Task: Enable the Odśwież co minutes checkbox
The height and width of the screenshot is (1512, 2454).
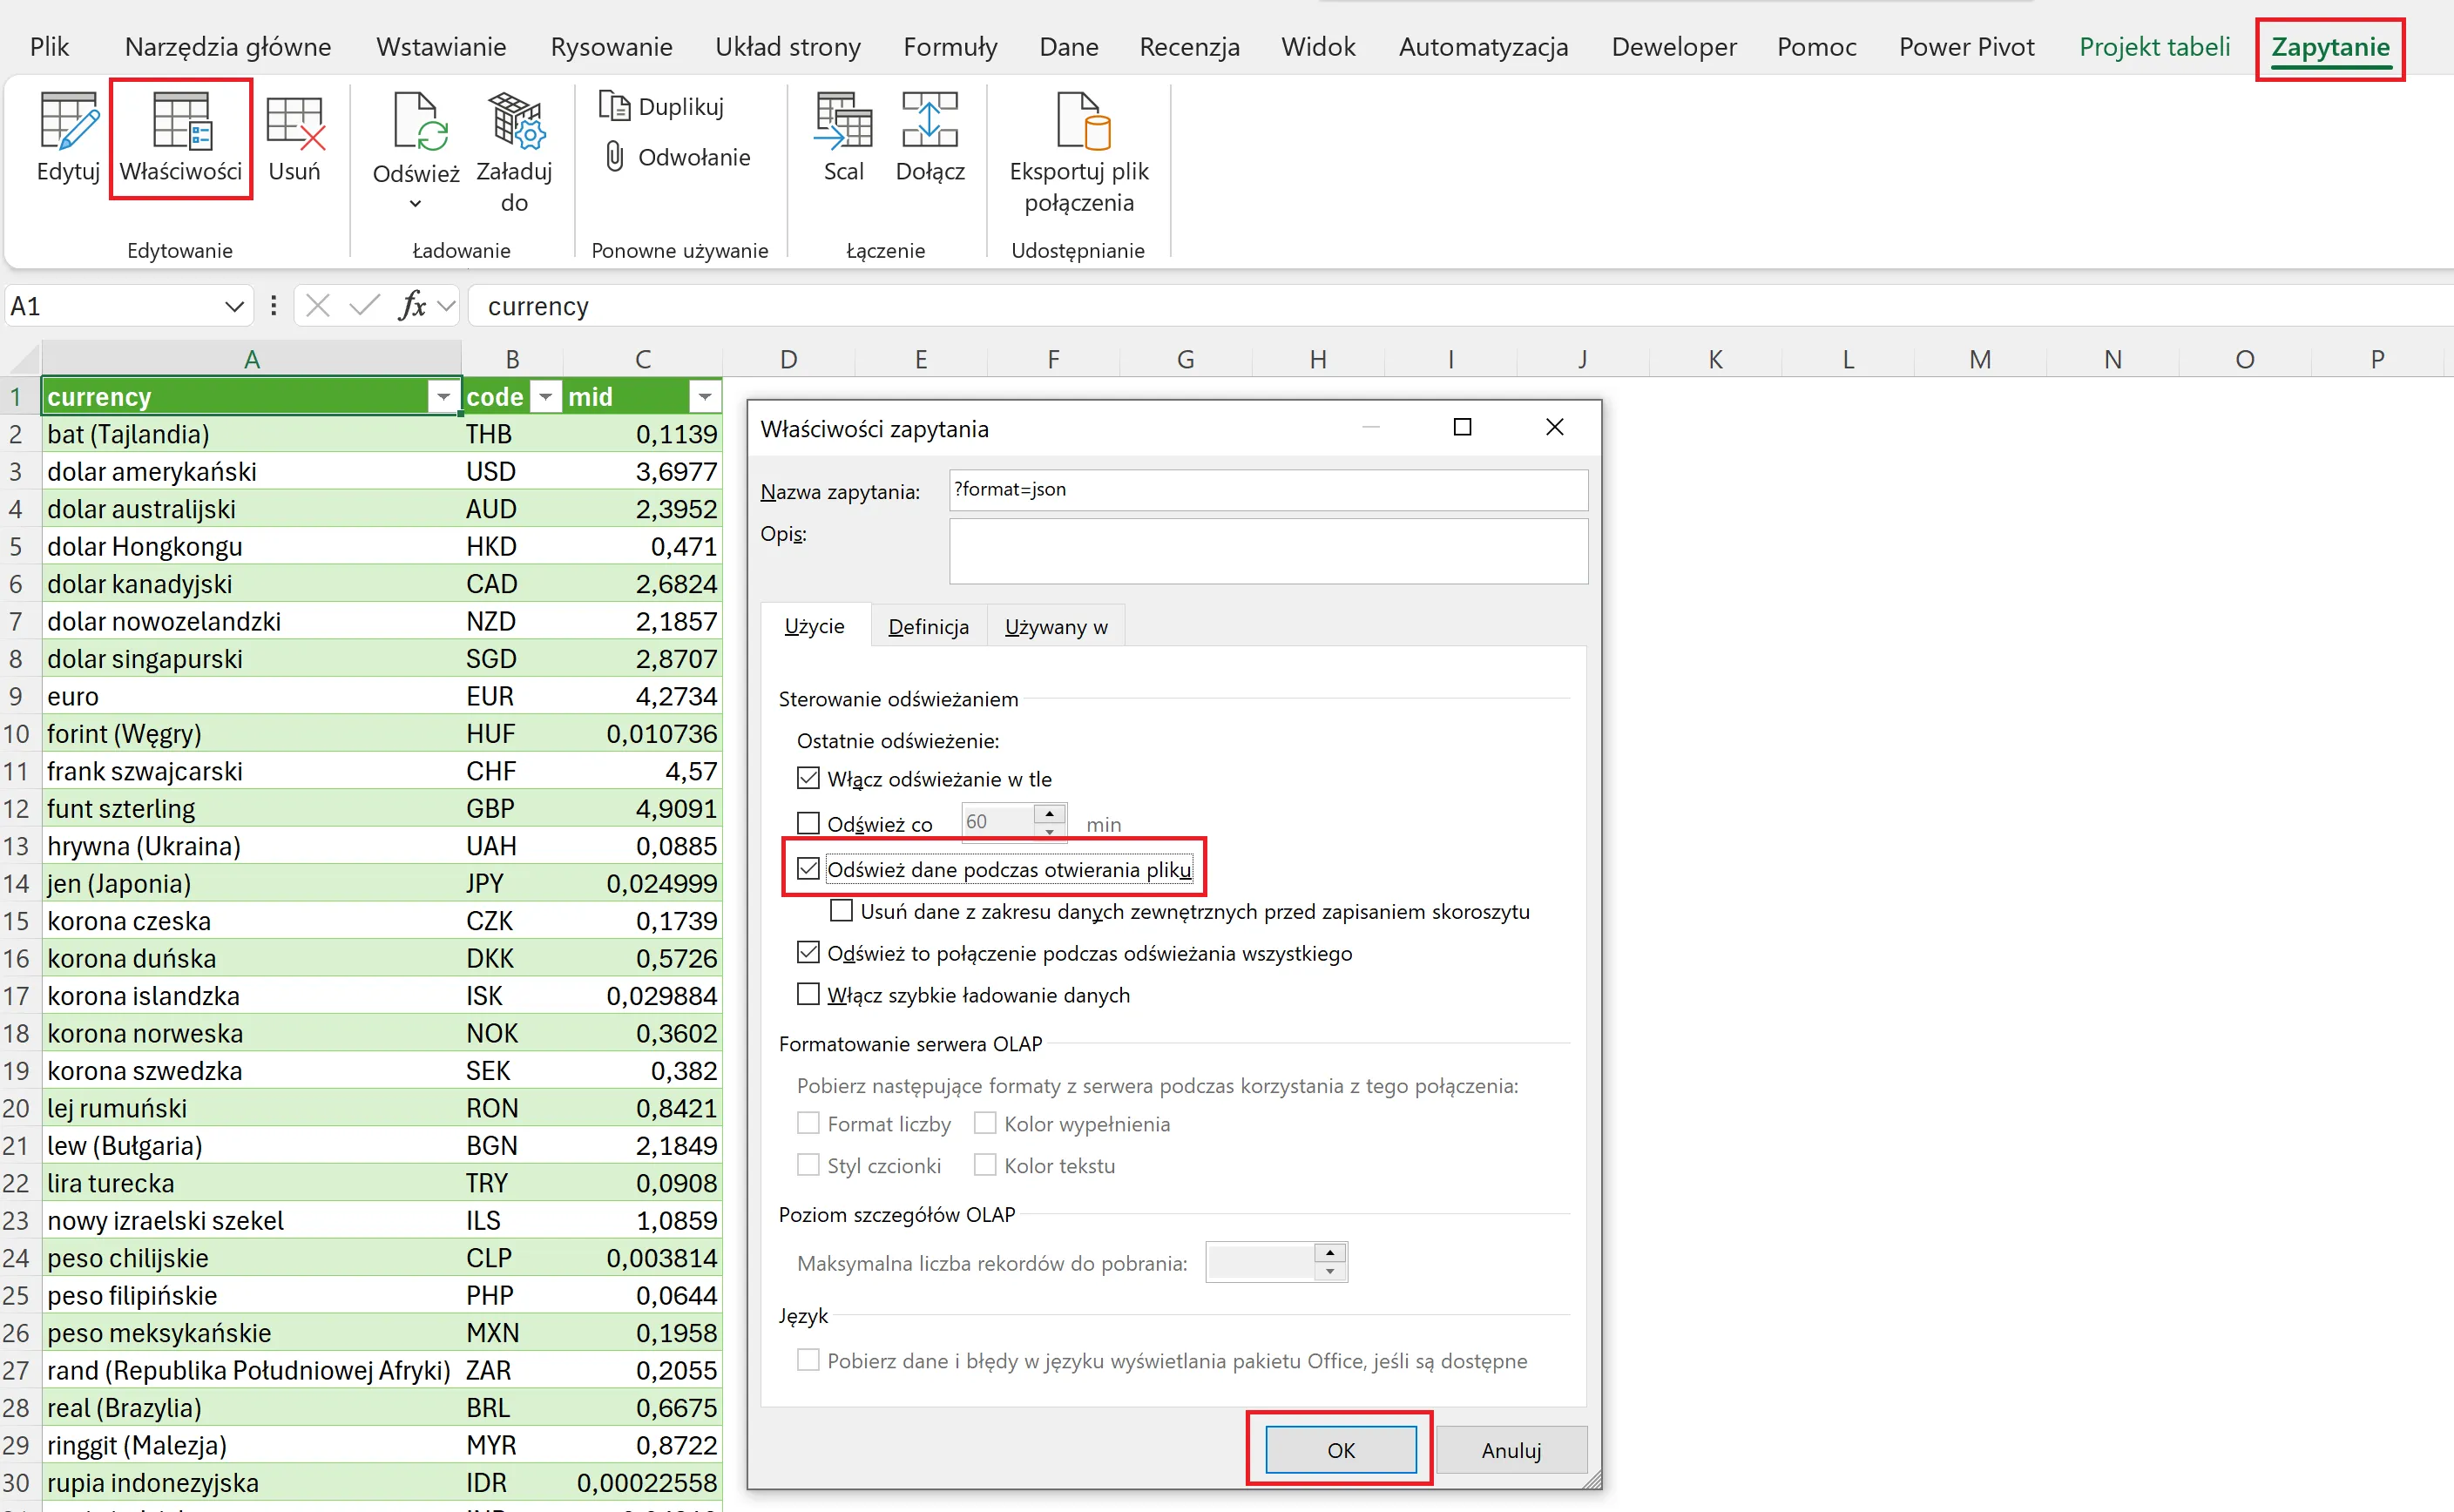Action: click(808, 823)
